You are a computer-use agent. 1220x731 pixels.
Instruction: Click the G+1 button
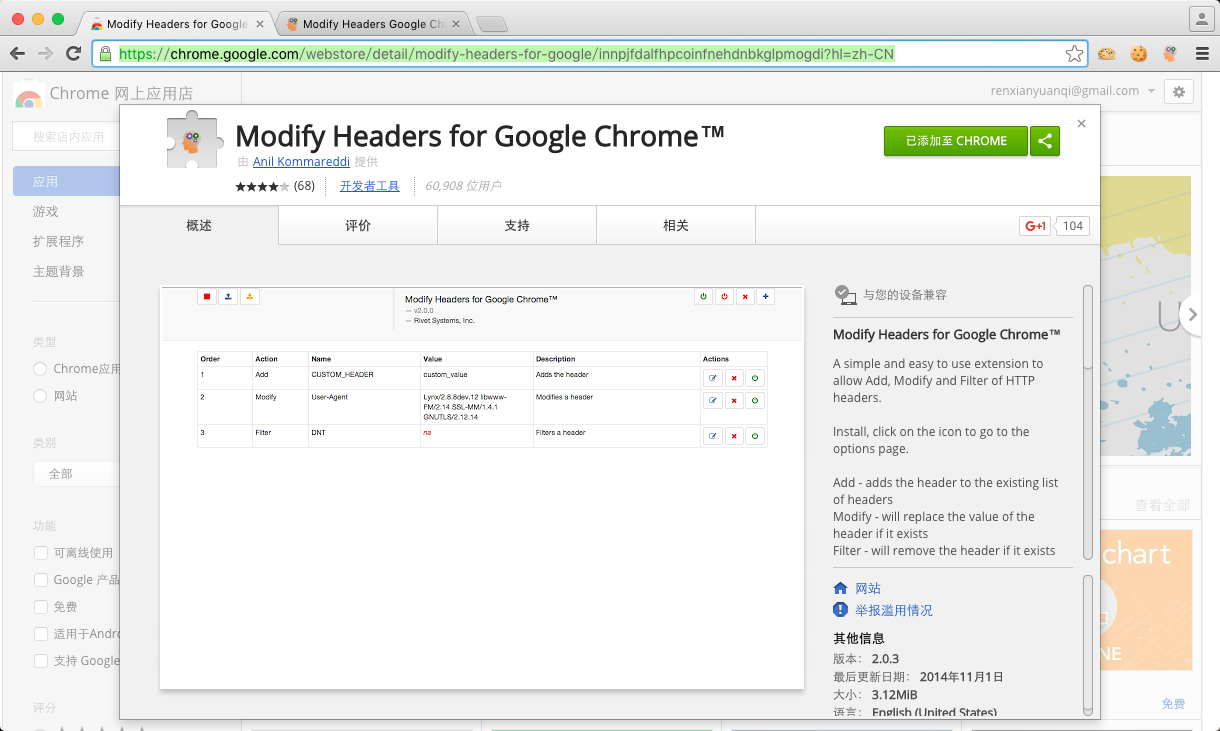point(1035,226)
